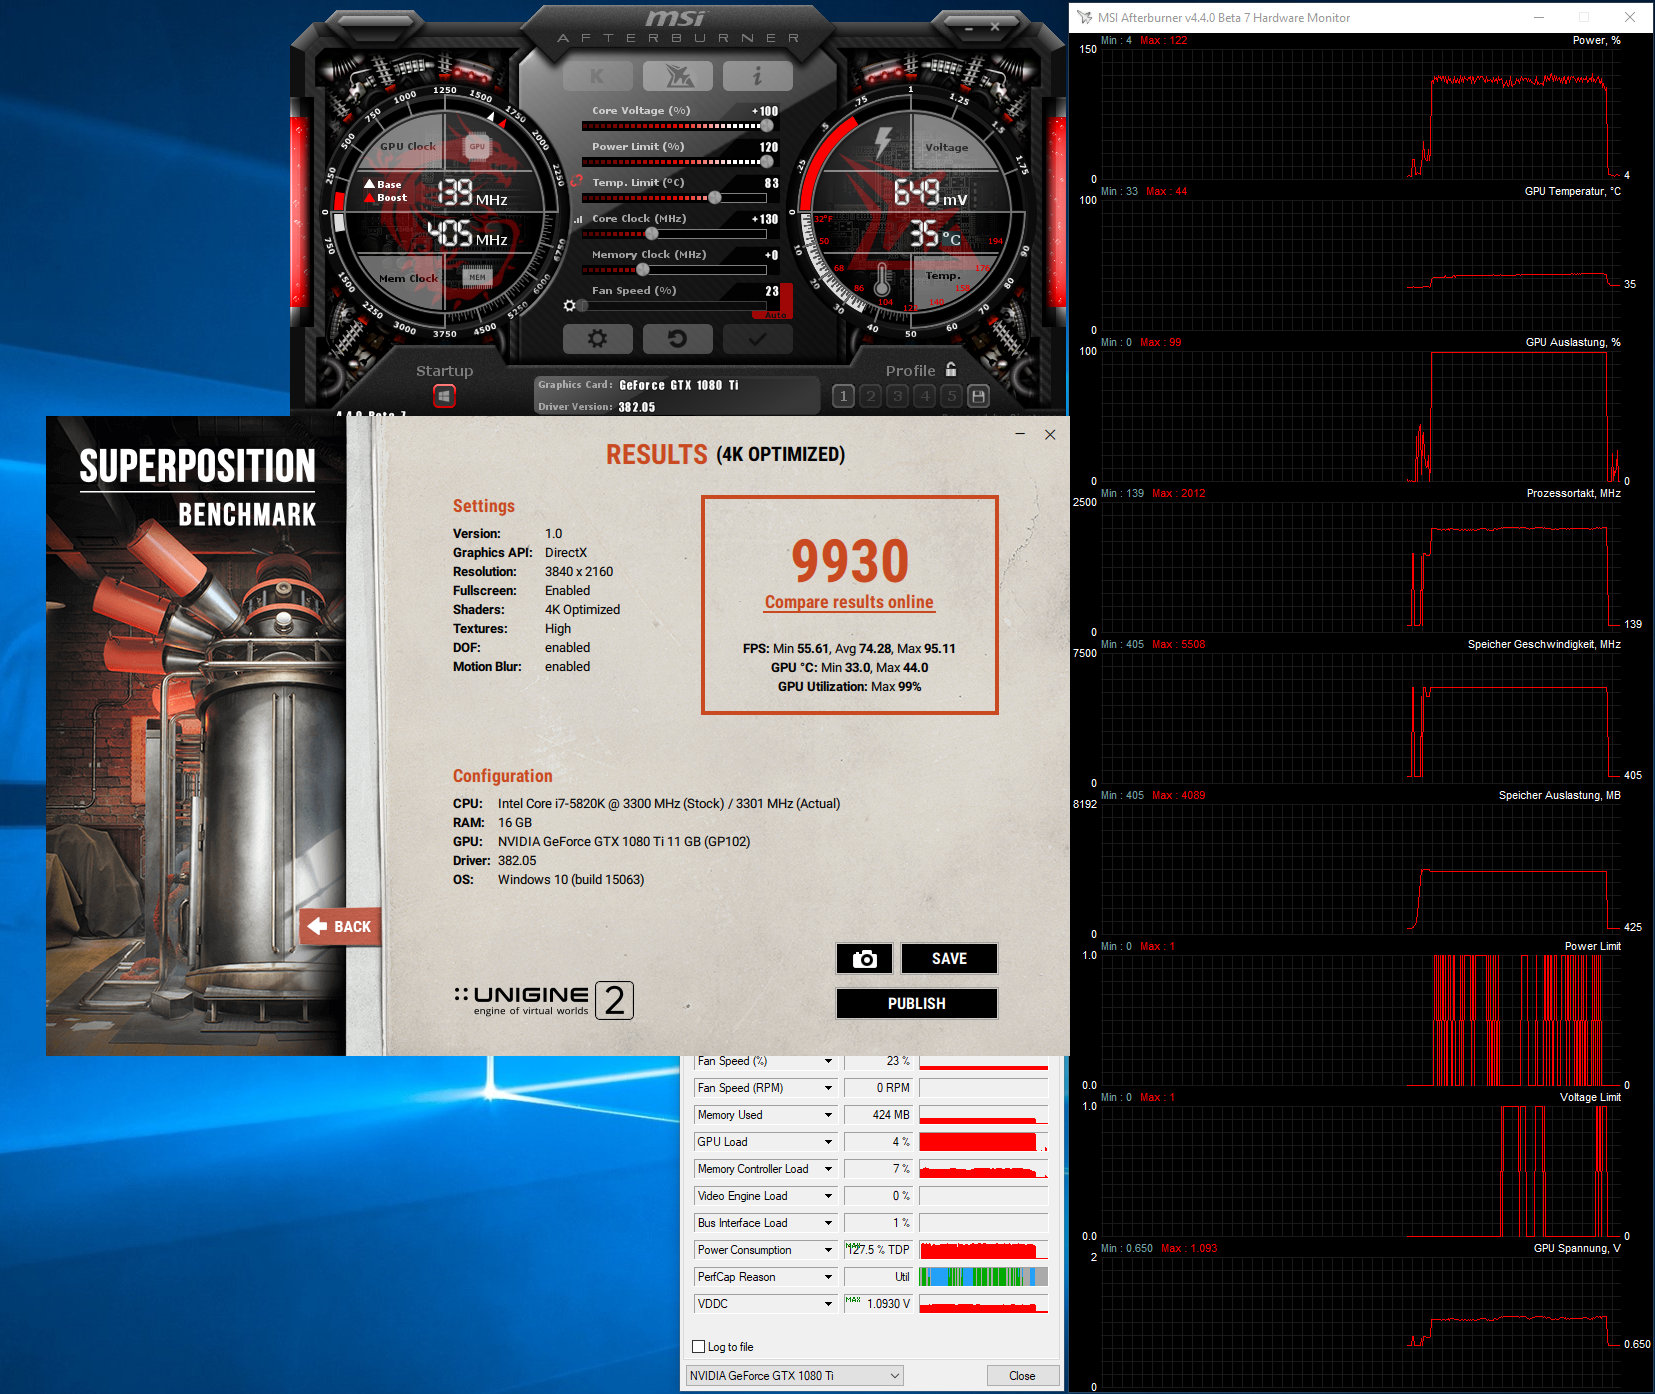Screen dimensions: 1655x1394
Task: Minimize the Afterburner skin window
Action: (x=968, y=29)
